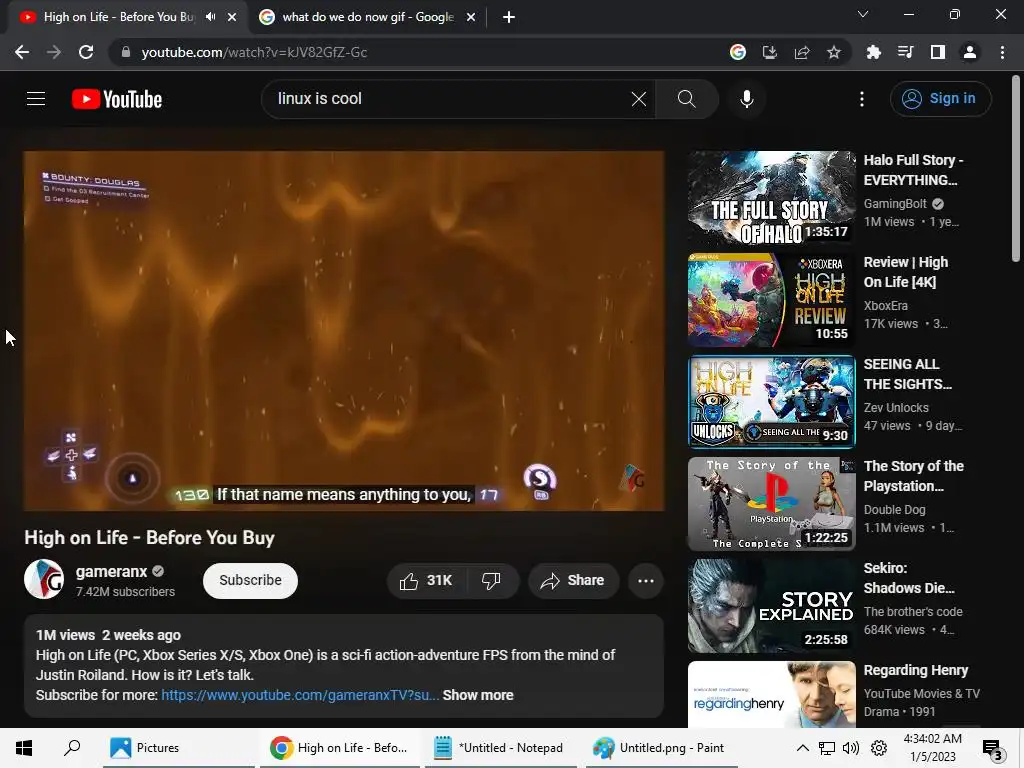Switch to what do we do now gif tab
Screen dimensions: 1024x768
click(368, 17)
